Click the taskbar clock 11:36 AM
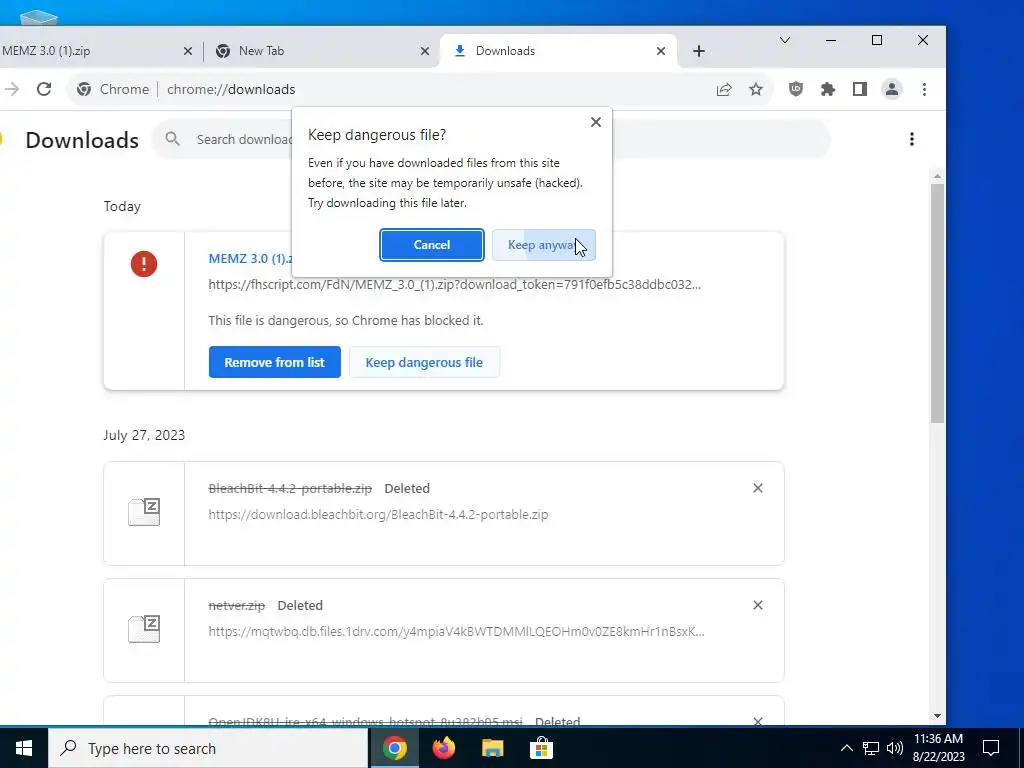Image resolution: width=1024 pixels, height=768 pixels. tap(938, 748)
